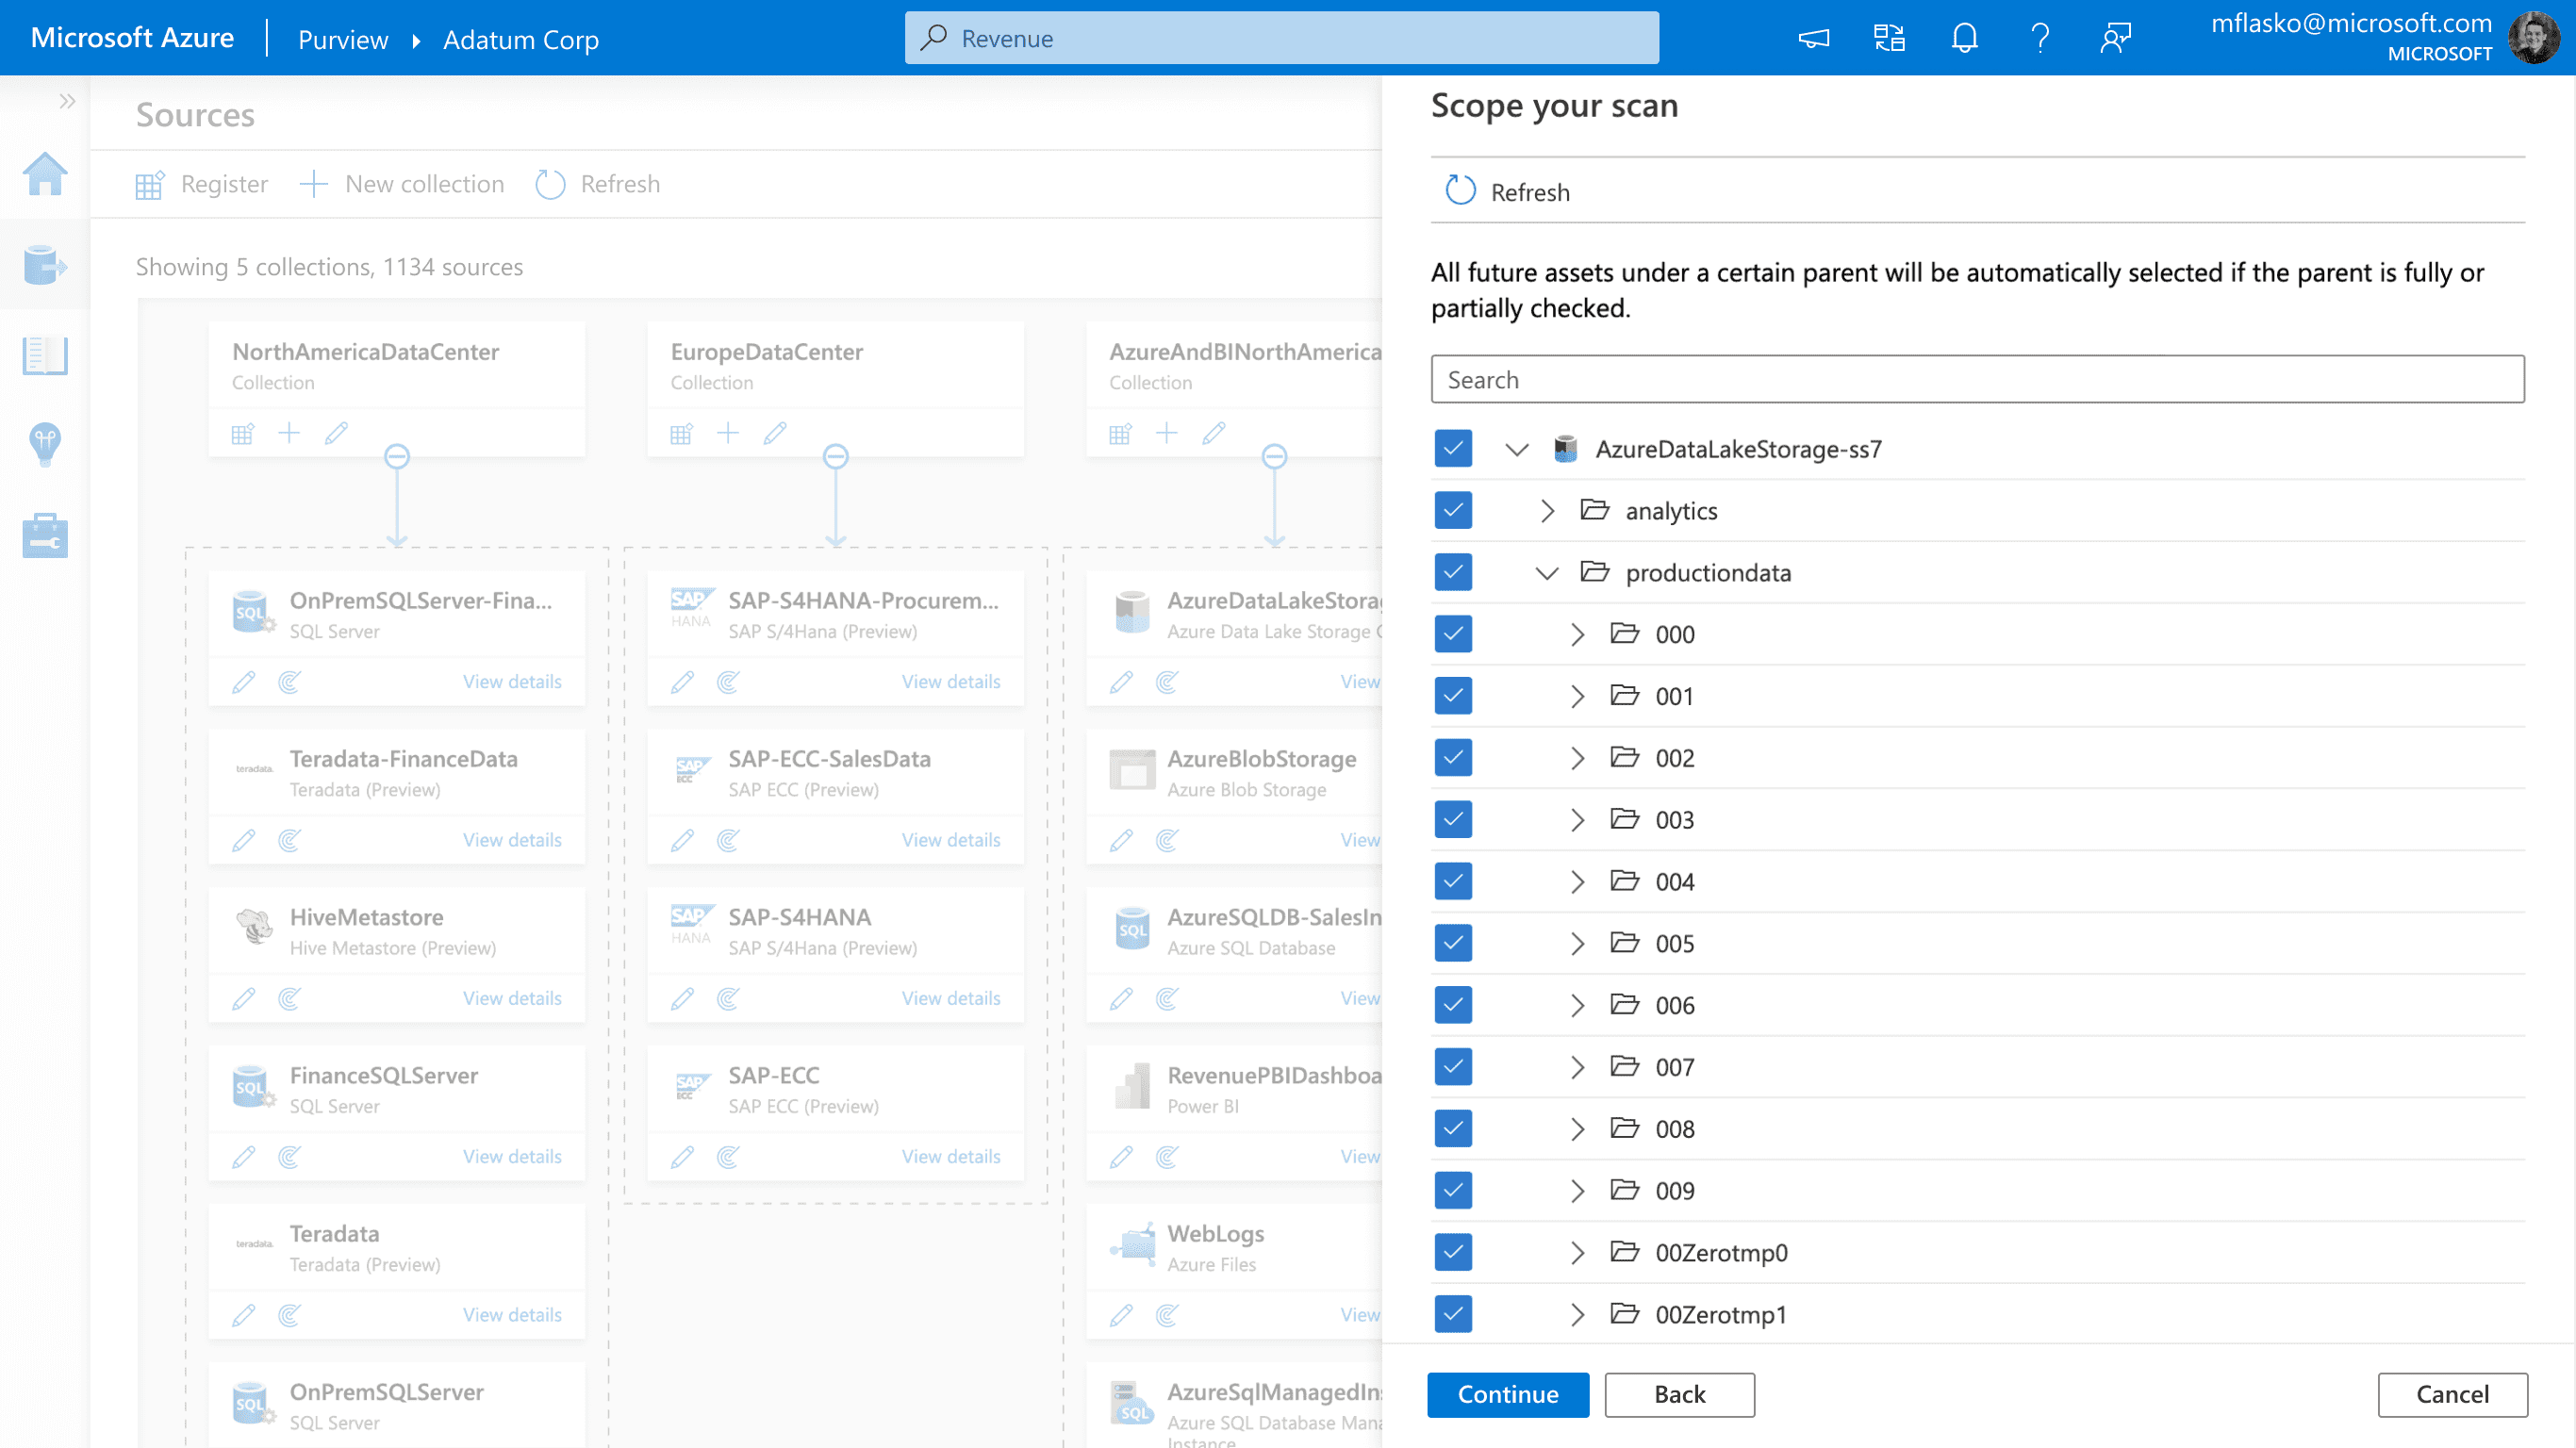Expand the 002 folder
Screen dimensions: 2576x1448
pos(1577,758)
